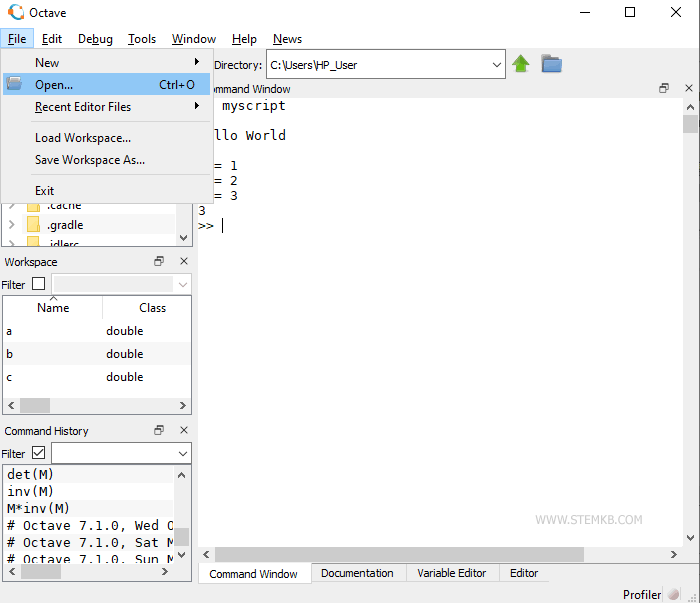Click the Command Window horizontal scrollbar
Image resolution: width=700 pixels, height=603 pixels.
440,554
